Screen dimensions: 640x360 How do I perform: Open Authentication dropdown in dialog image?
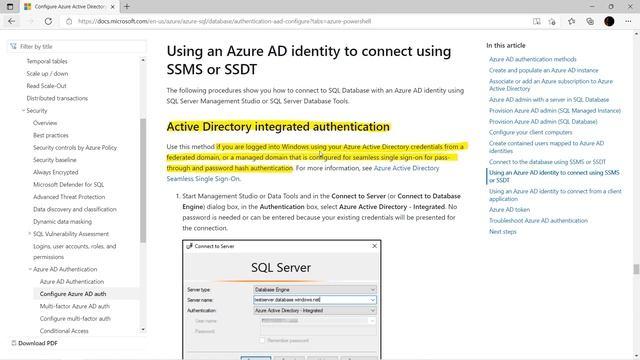tap(372, 311)
